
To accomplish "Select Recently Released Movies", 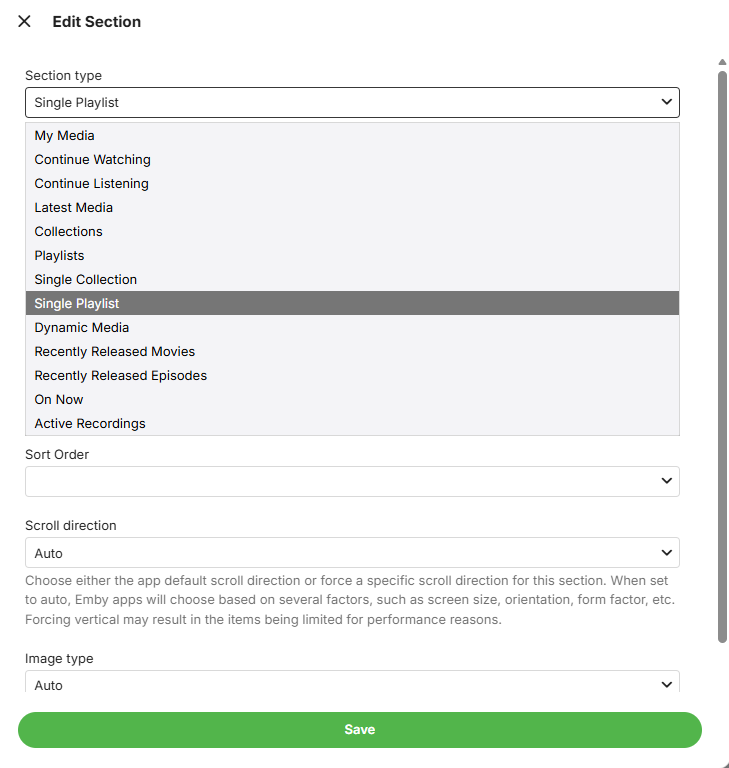I will (x=114, y=351).
